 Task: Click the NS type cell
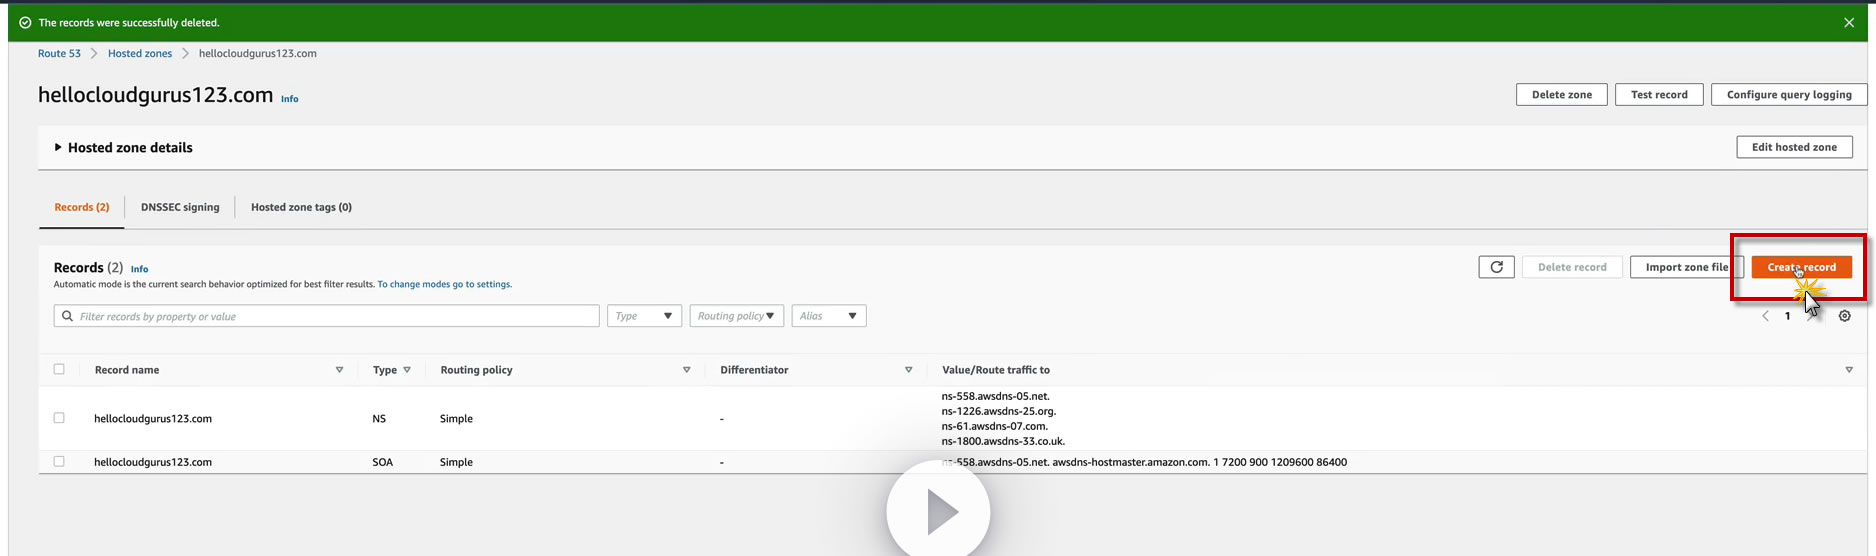[379, 419]
